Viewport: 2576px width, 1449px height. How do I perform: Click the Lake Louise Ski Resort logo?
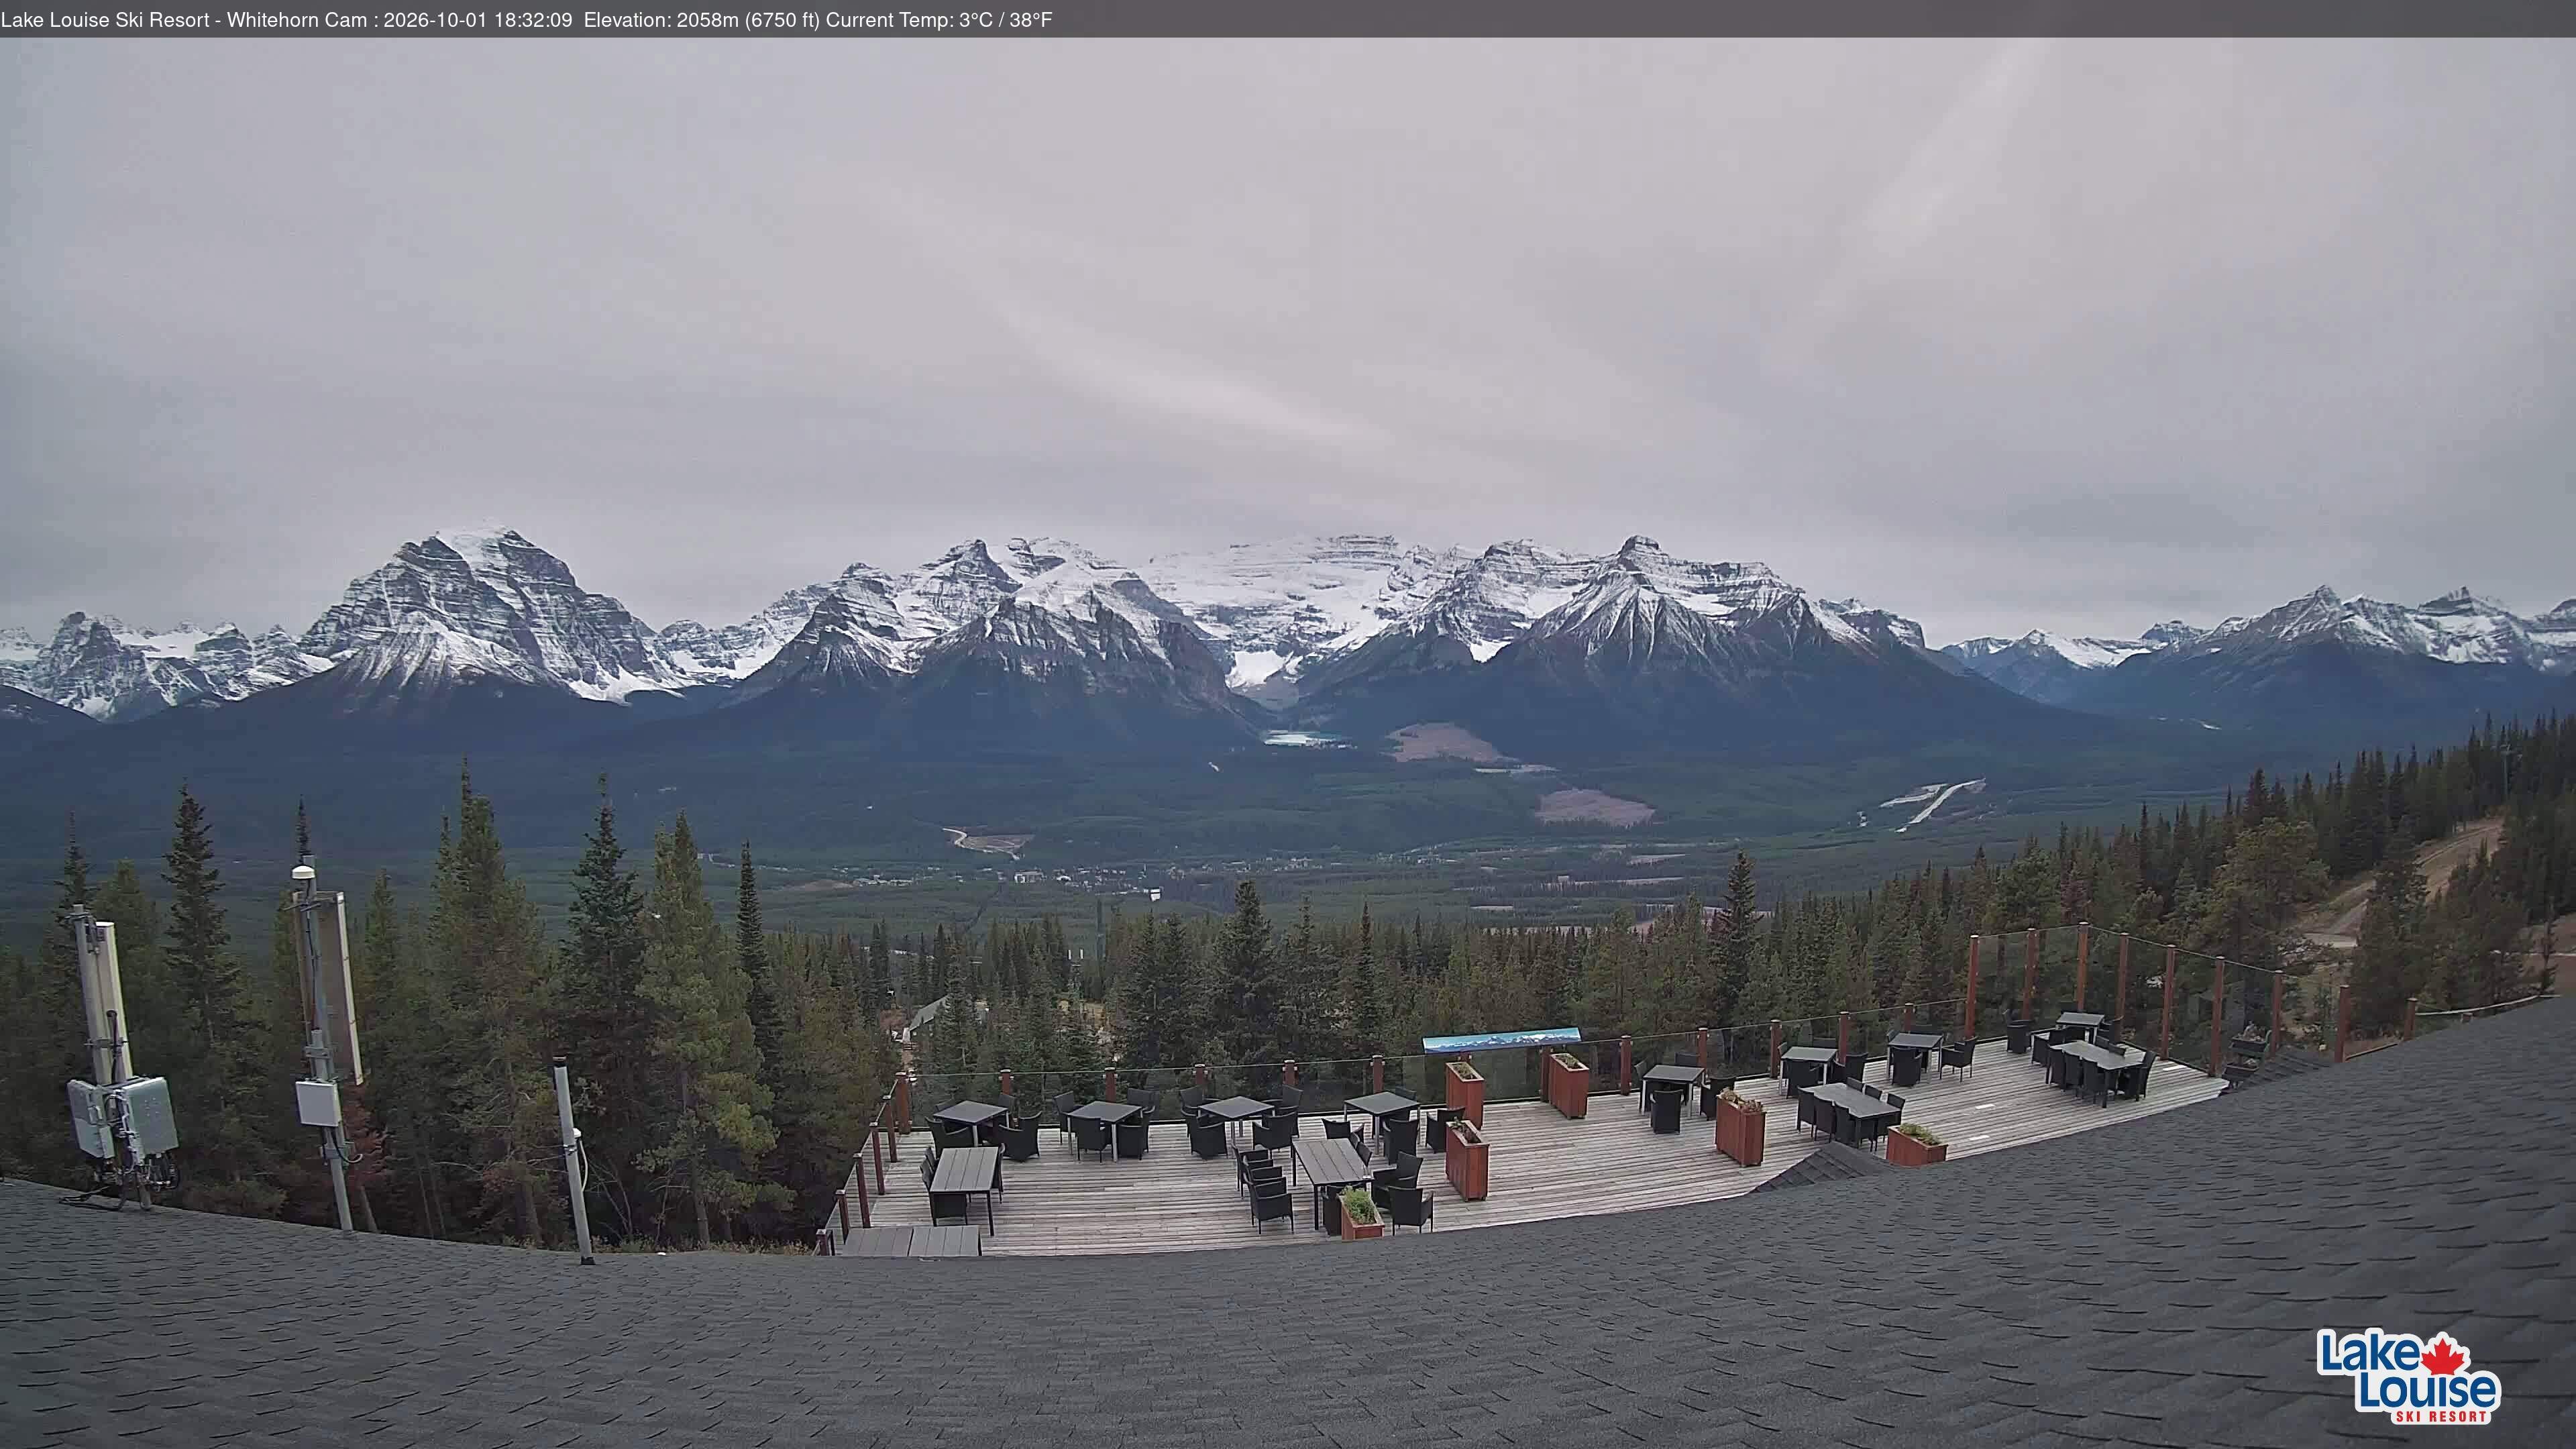pyautogui.click(x=2408, y=1376)
